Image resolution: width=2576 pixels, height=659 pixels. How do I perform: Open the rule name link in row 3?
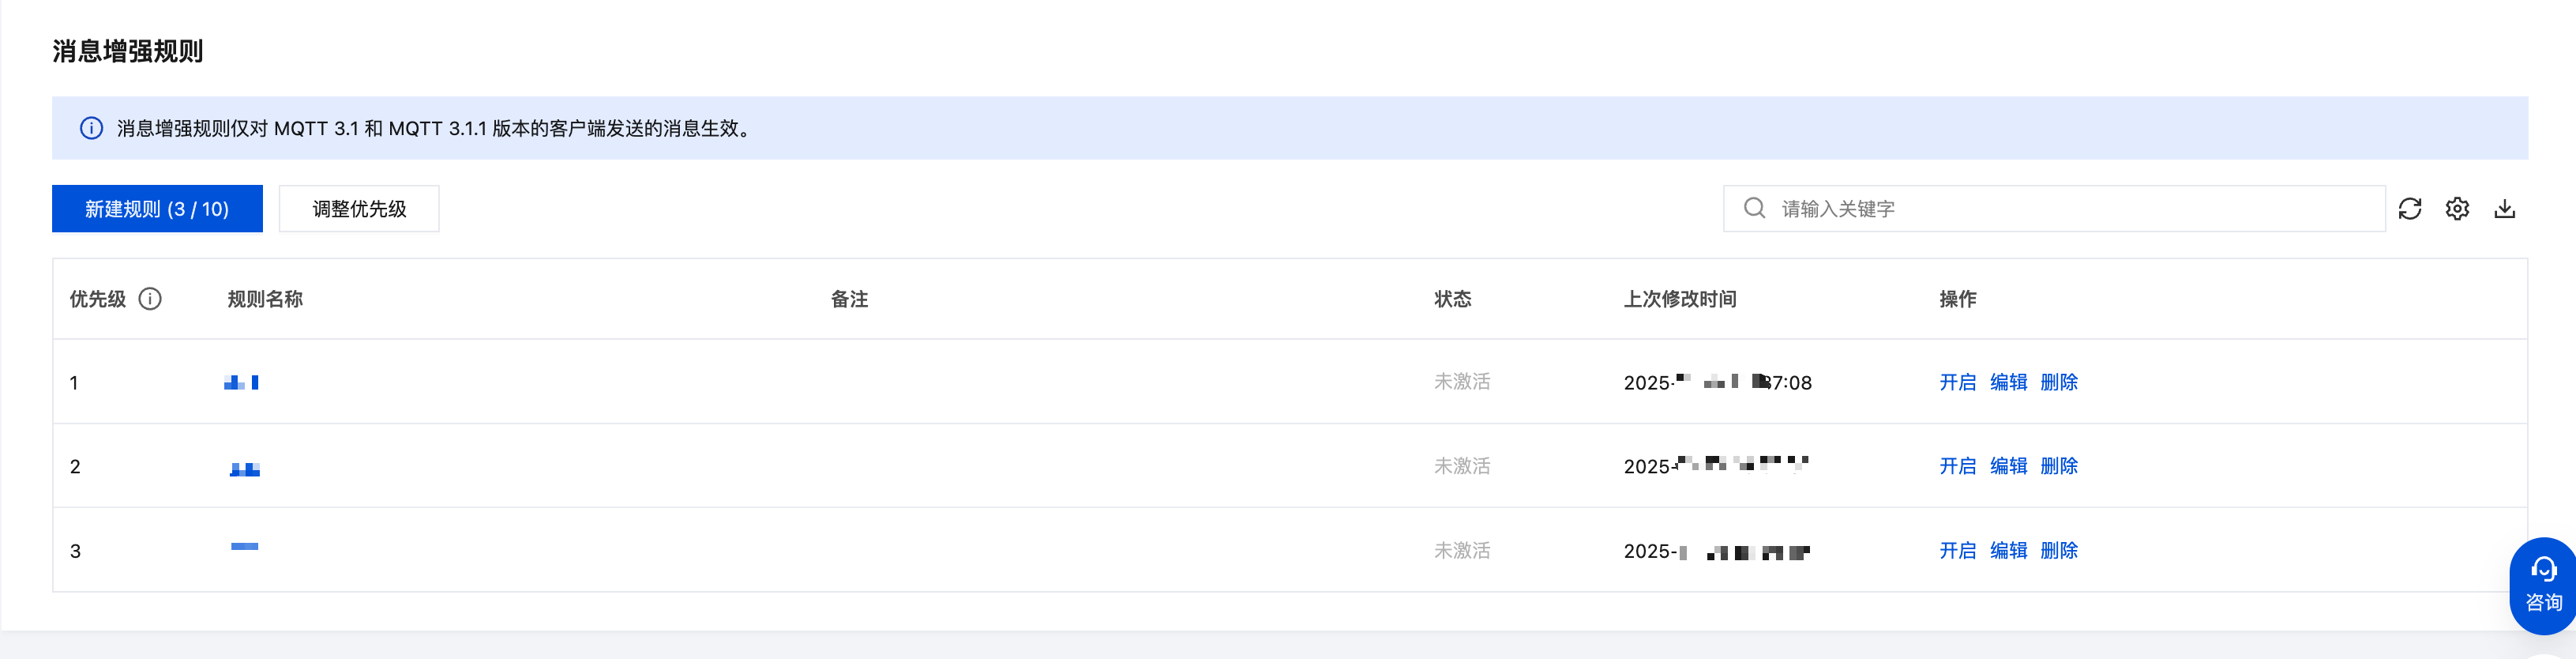pyautogui.click(x=245, y=547)
